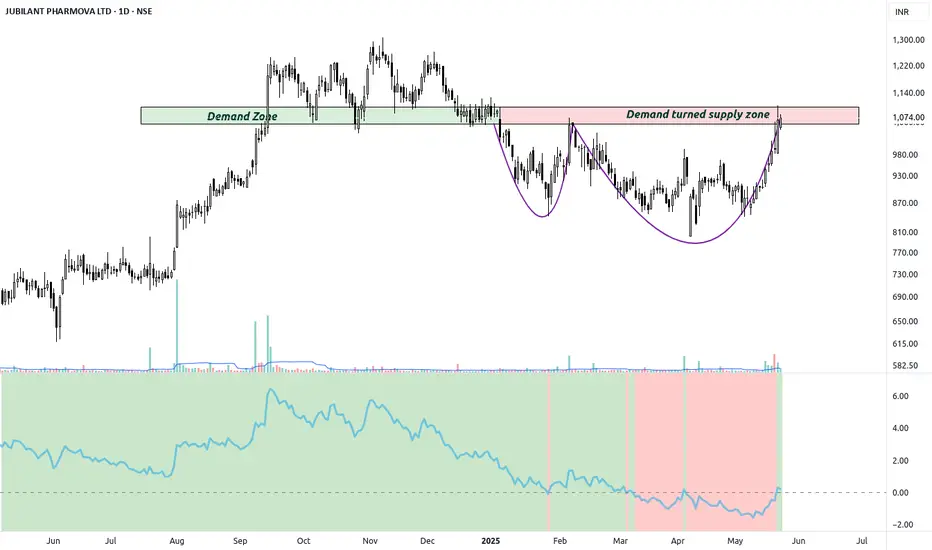932x550 pixels.
Task: Select the 1,140.00 price axis label
Action: [x=908, y=93]
